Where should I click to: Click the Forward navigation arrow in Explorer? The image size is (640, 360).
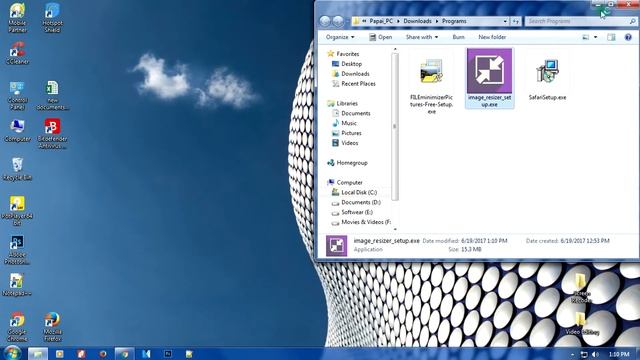pos(338,21)
